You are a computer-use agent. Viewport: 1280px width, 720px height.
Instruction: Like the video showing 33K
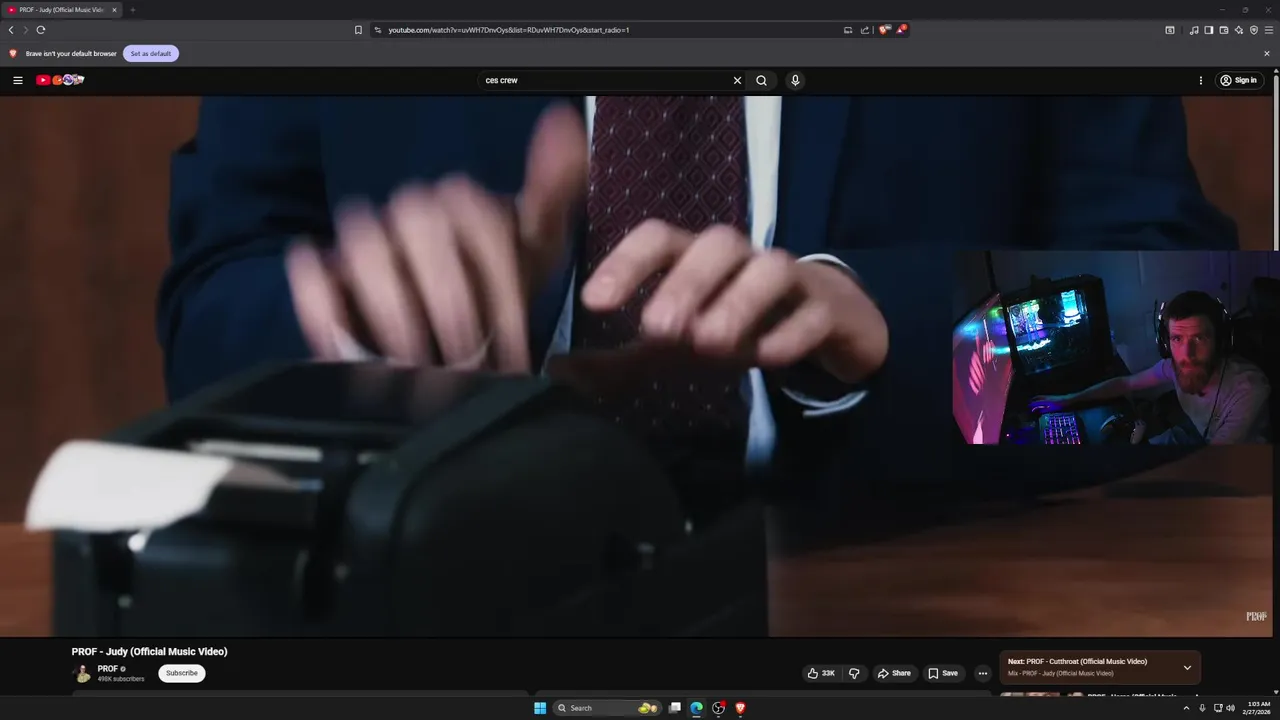[x=821, y=673]
